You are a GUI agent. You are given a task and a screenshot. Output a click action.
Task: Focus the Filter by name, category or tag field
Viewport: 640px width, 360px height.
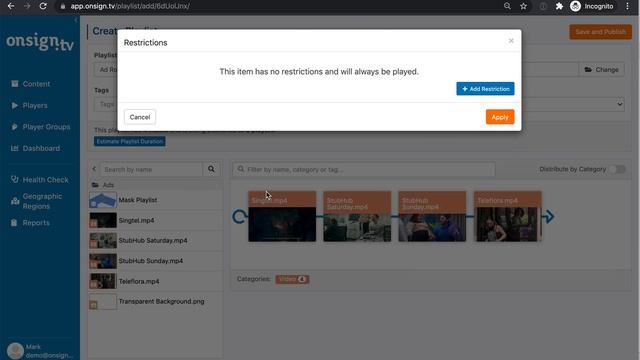(364, 169)
